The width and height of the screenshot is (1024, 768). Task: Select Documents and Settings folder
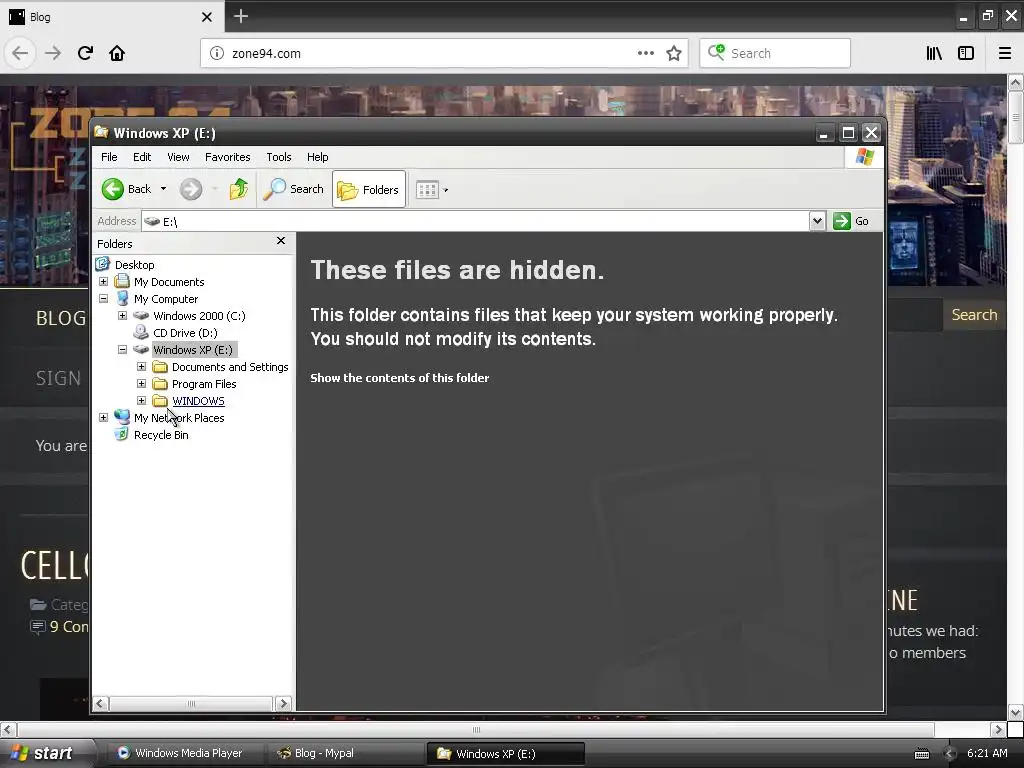tap(230, 367)
